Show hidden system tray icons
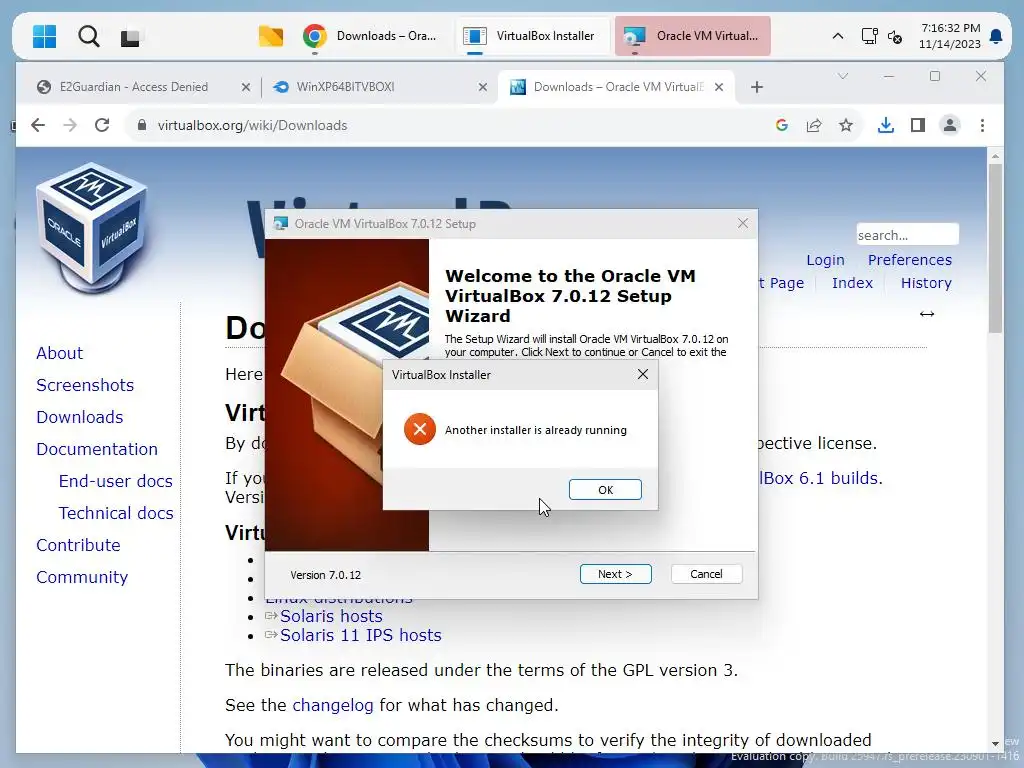This screenshot has height=768, width=1024. click(x=837, y=36)
